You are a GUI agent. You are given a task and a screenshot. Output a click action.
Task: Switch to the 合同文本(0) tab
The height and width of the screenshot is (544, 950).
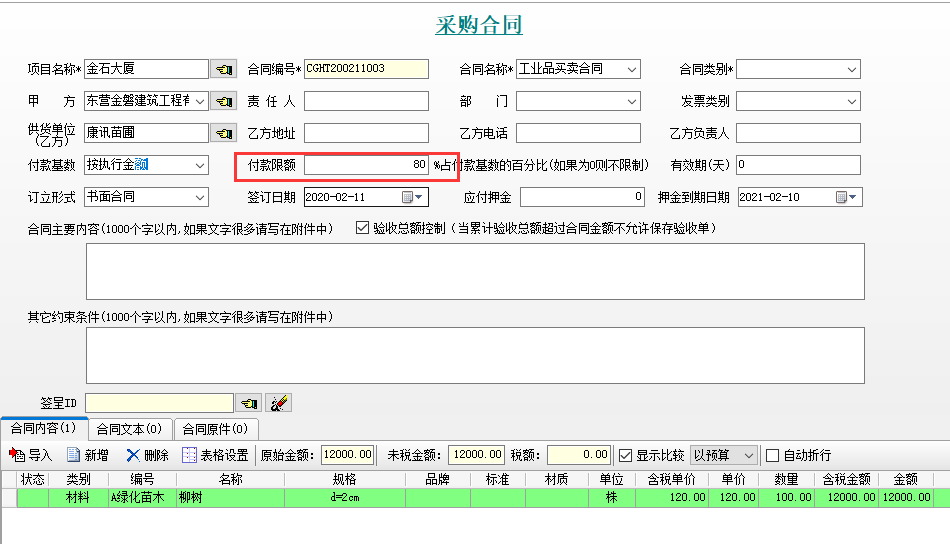point(129,429)
